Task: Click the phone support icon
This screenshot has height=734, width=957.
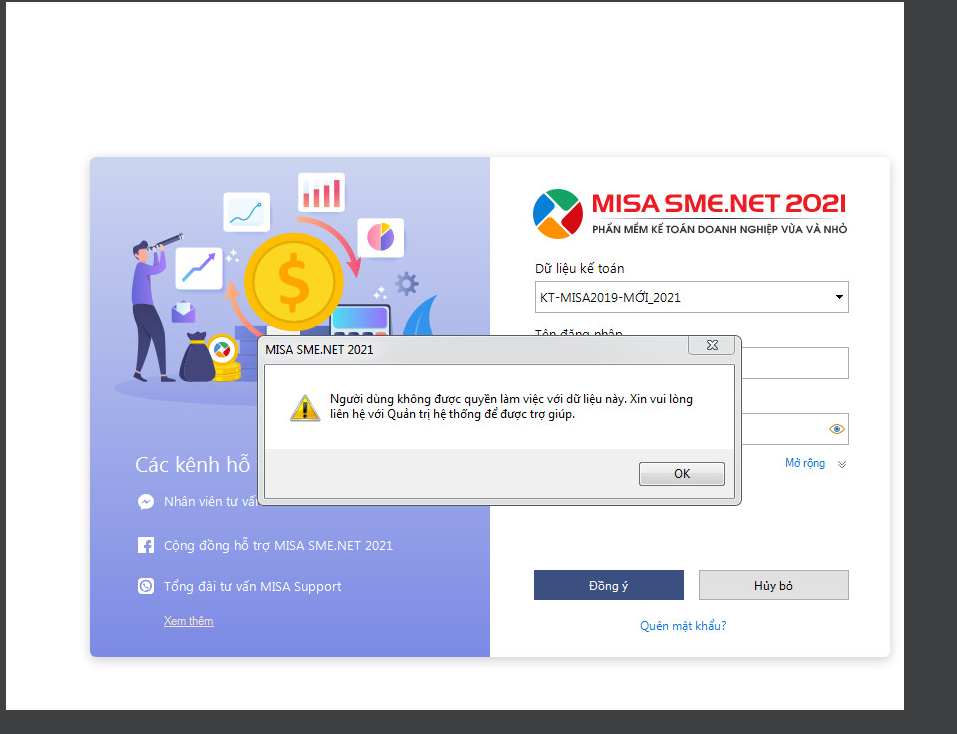Action: (x=146, y=586)
